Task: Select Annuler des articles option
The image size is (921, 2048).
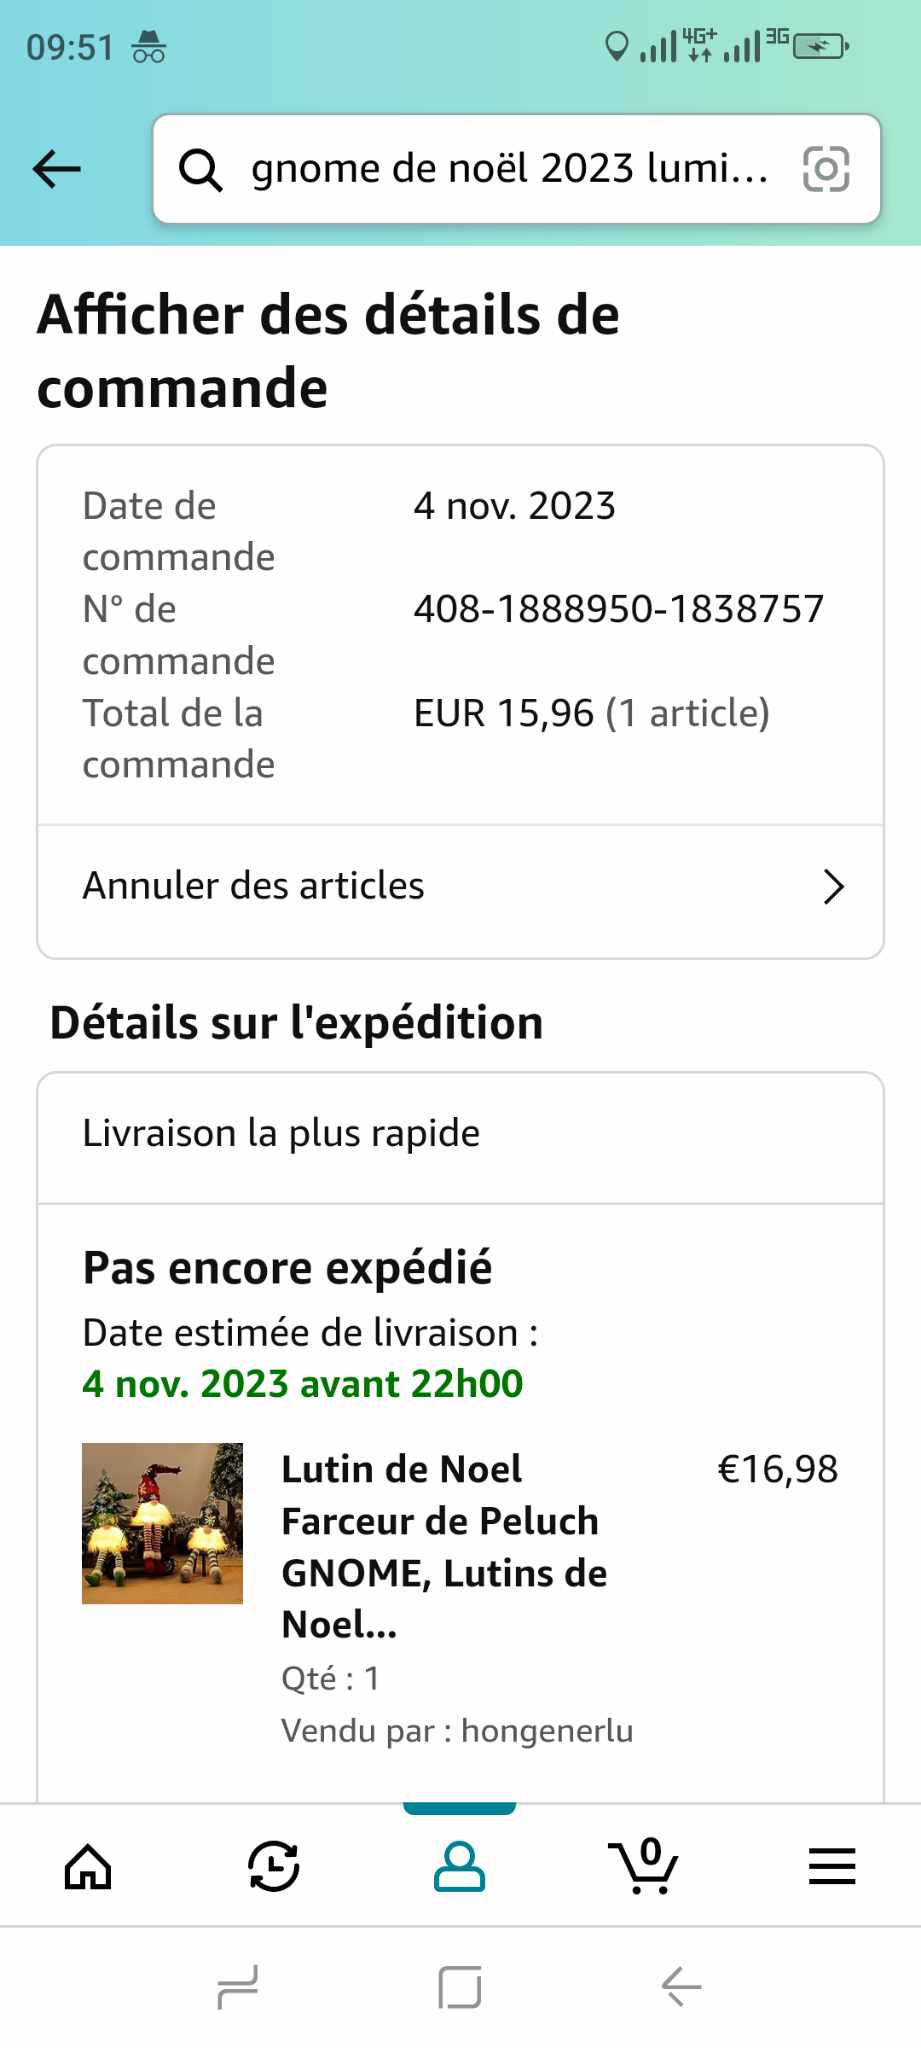Action: 254,886
